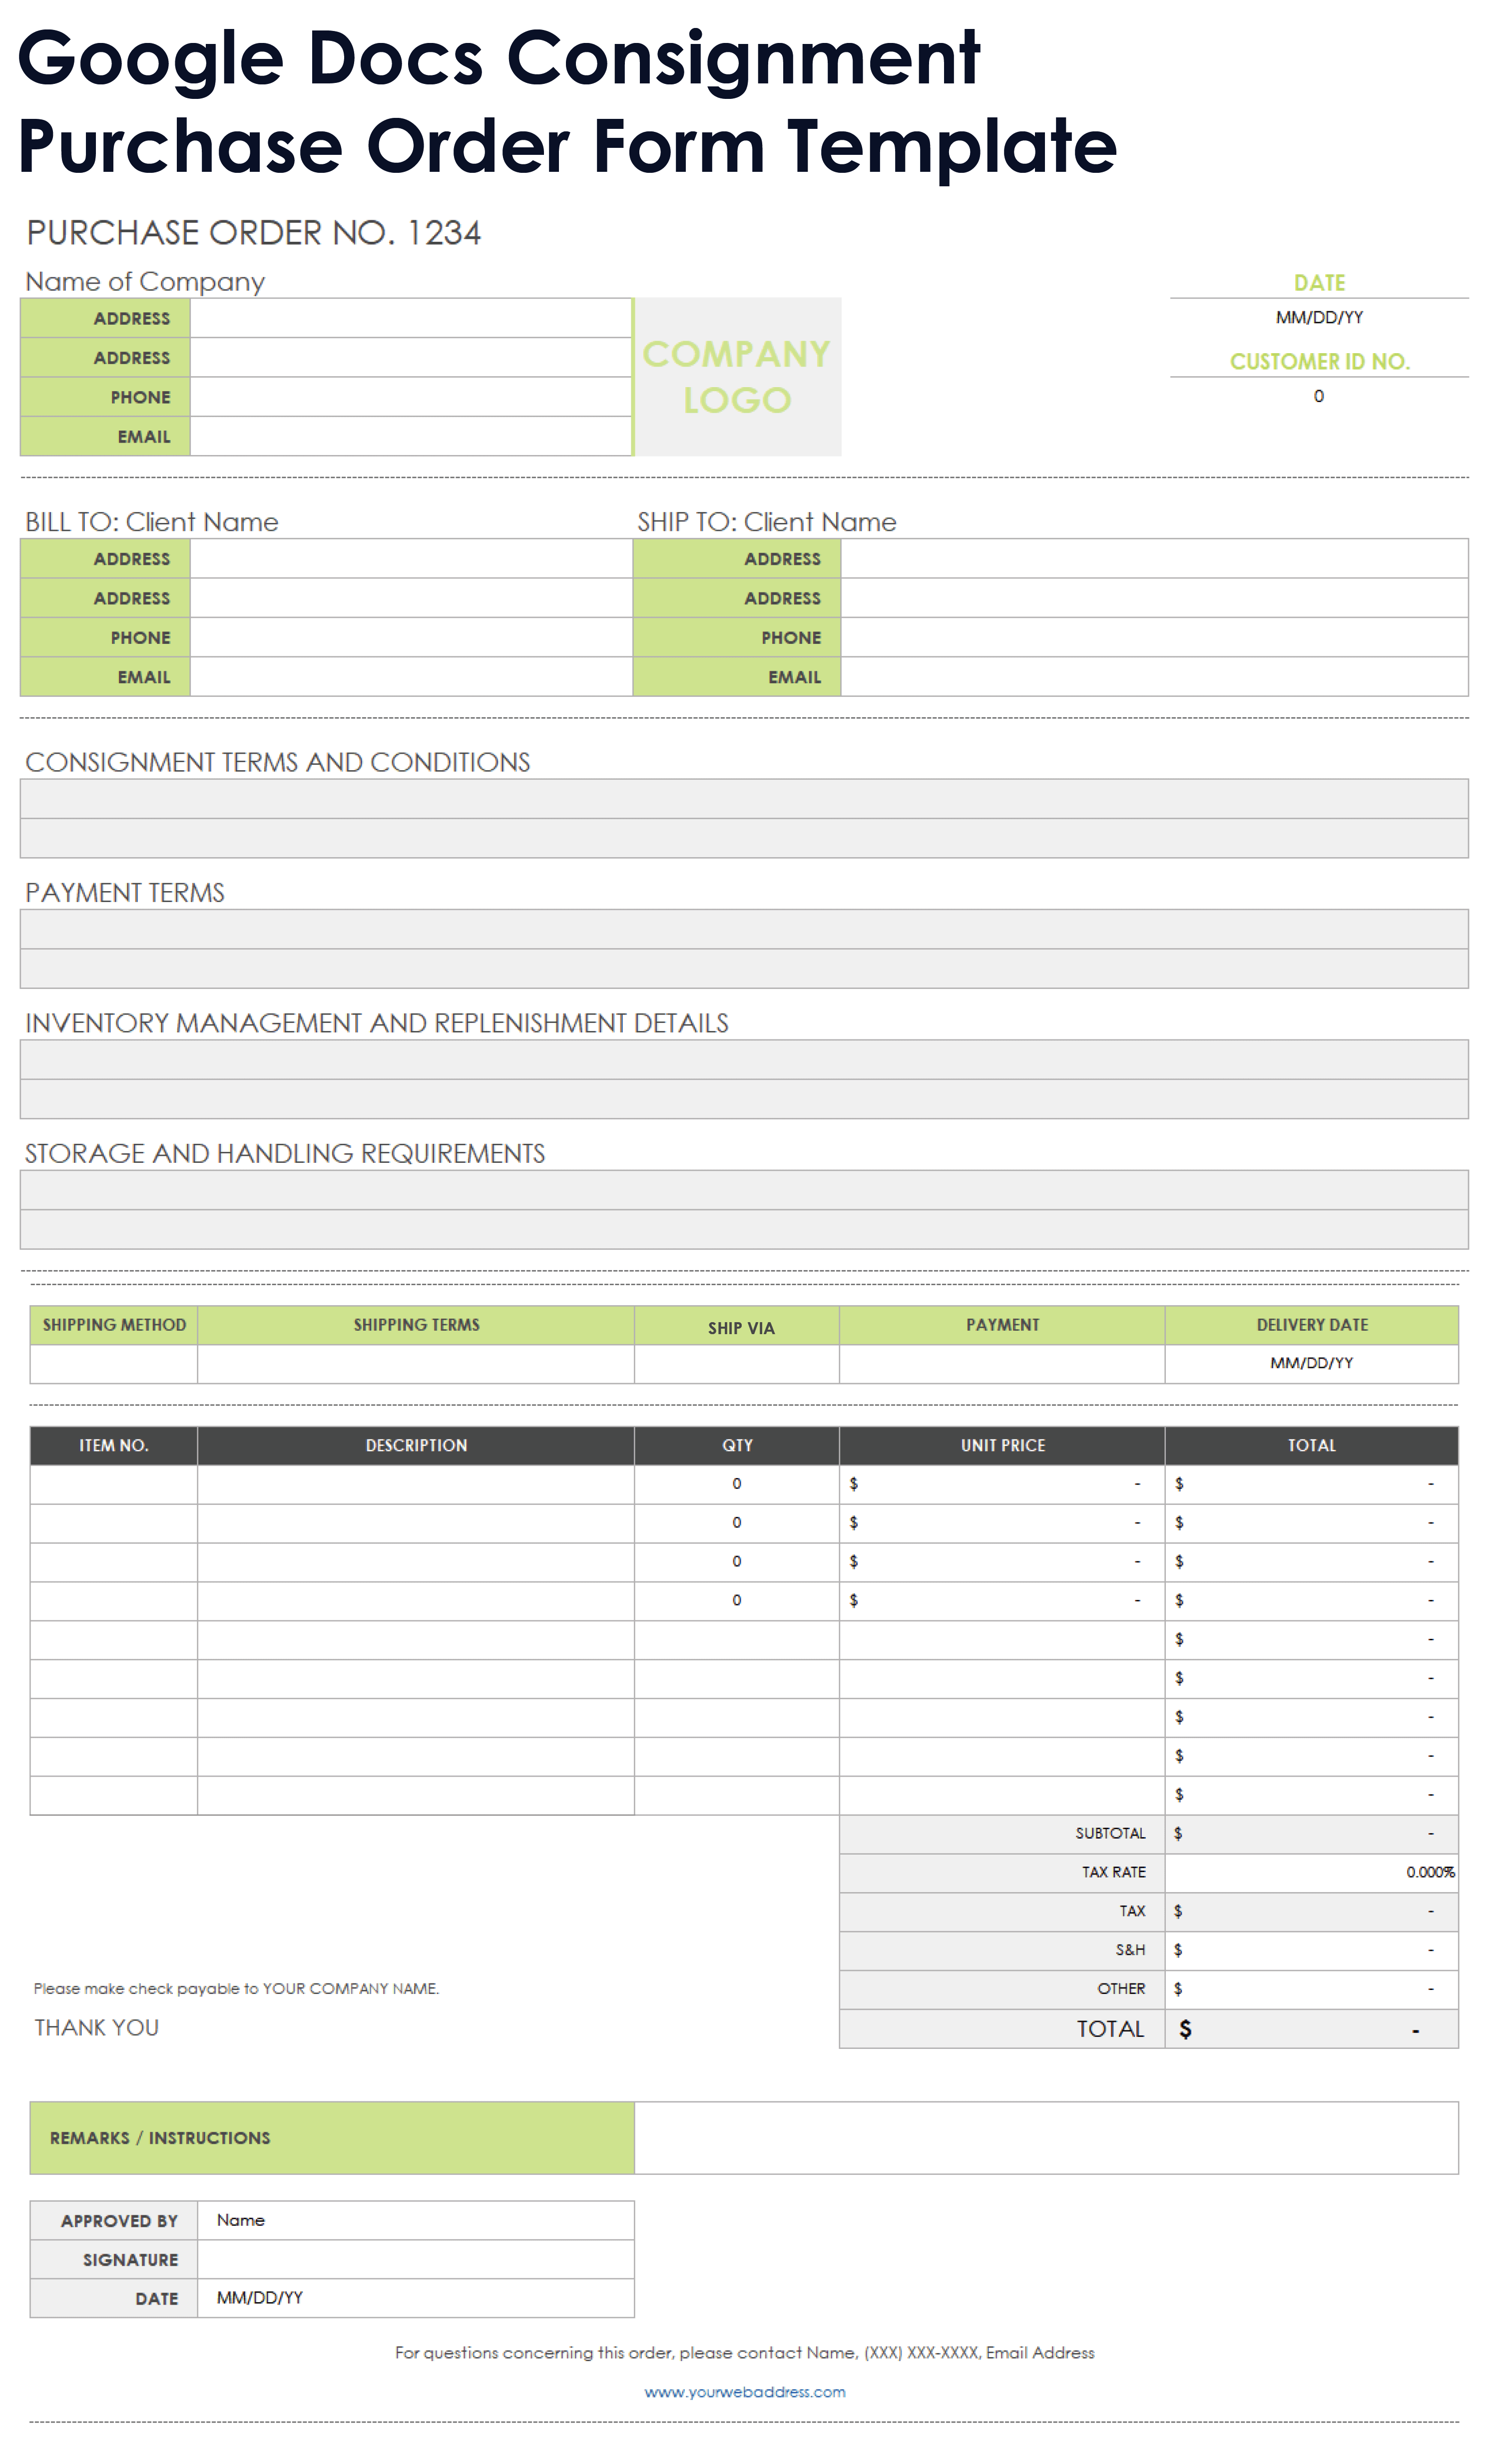Click the Signature field
The height and width of the screenshot is (2464, 1490).
click(415, 2259)
